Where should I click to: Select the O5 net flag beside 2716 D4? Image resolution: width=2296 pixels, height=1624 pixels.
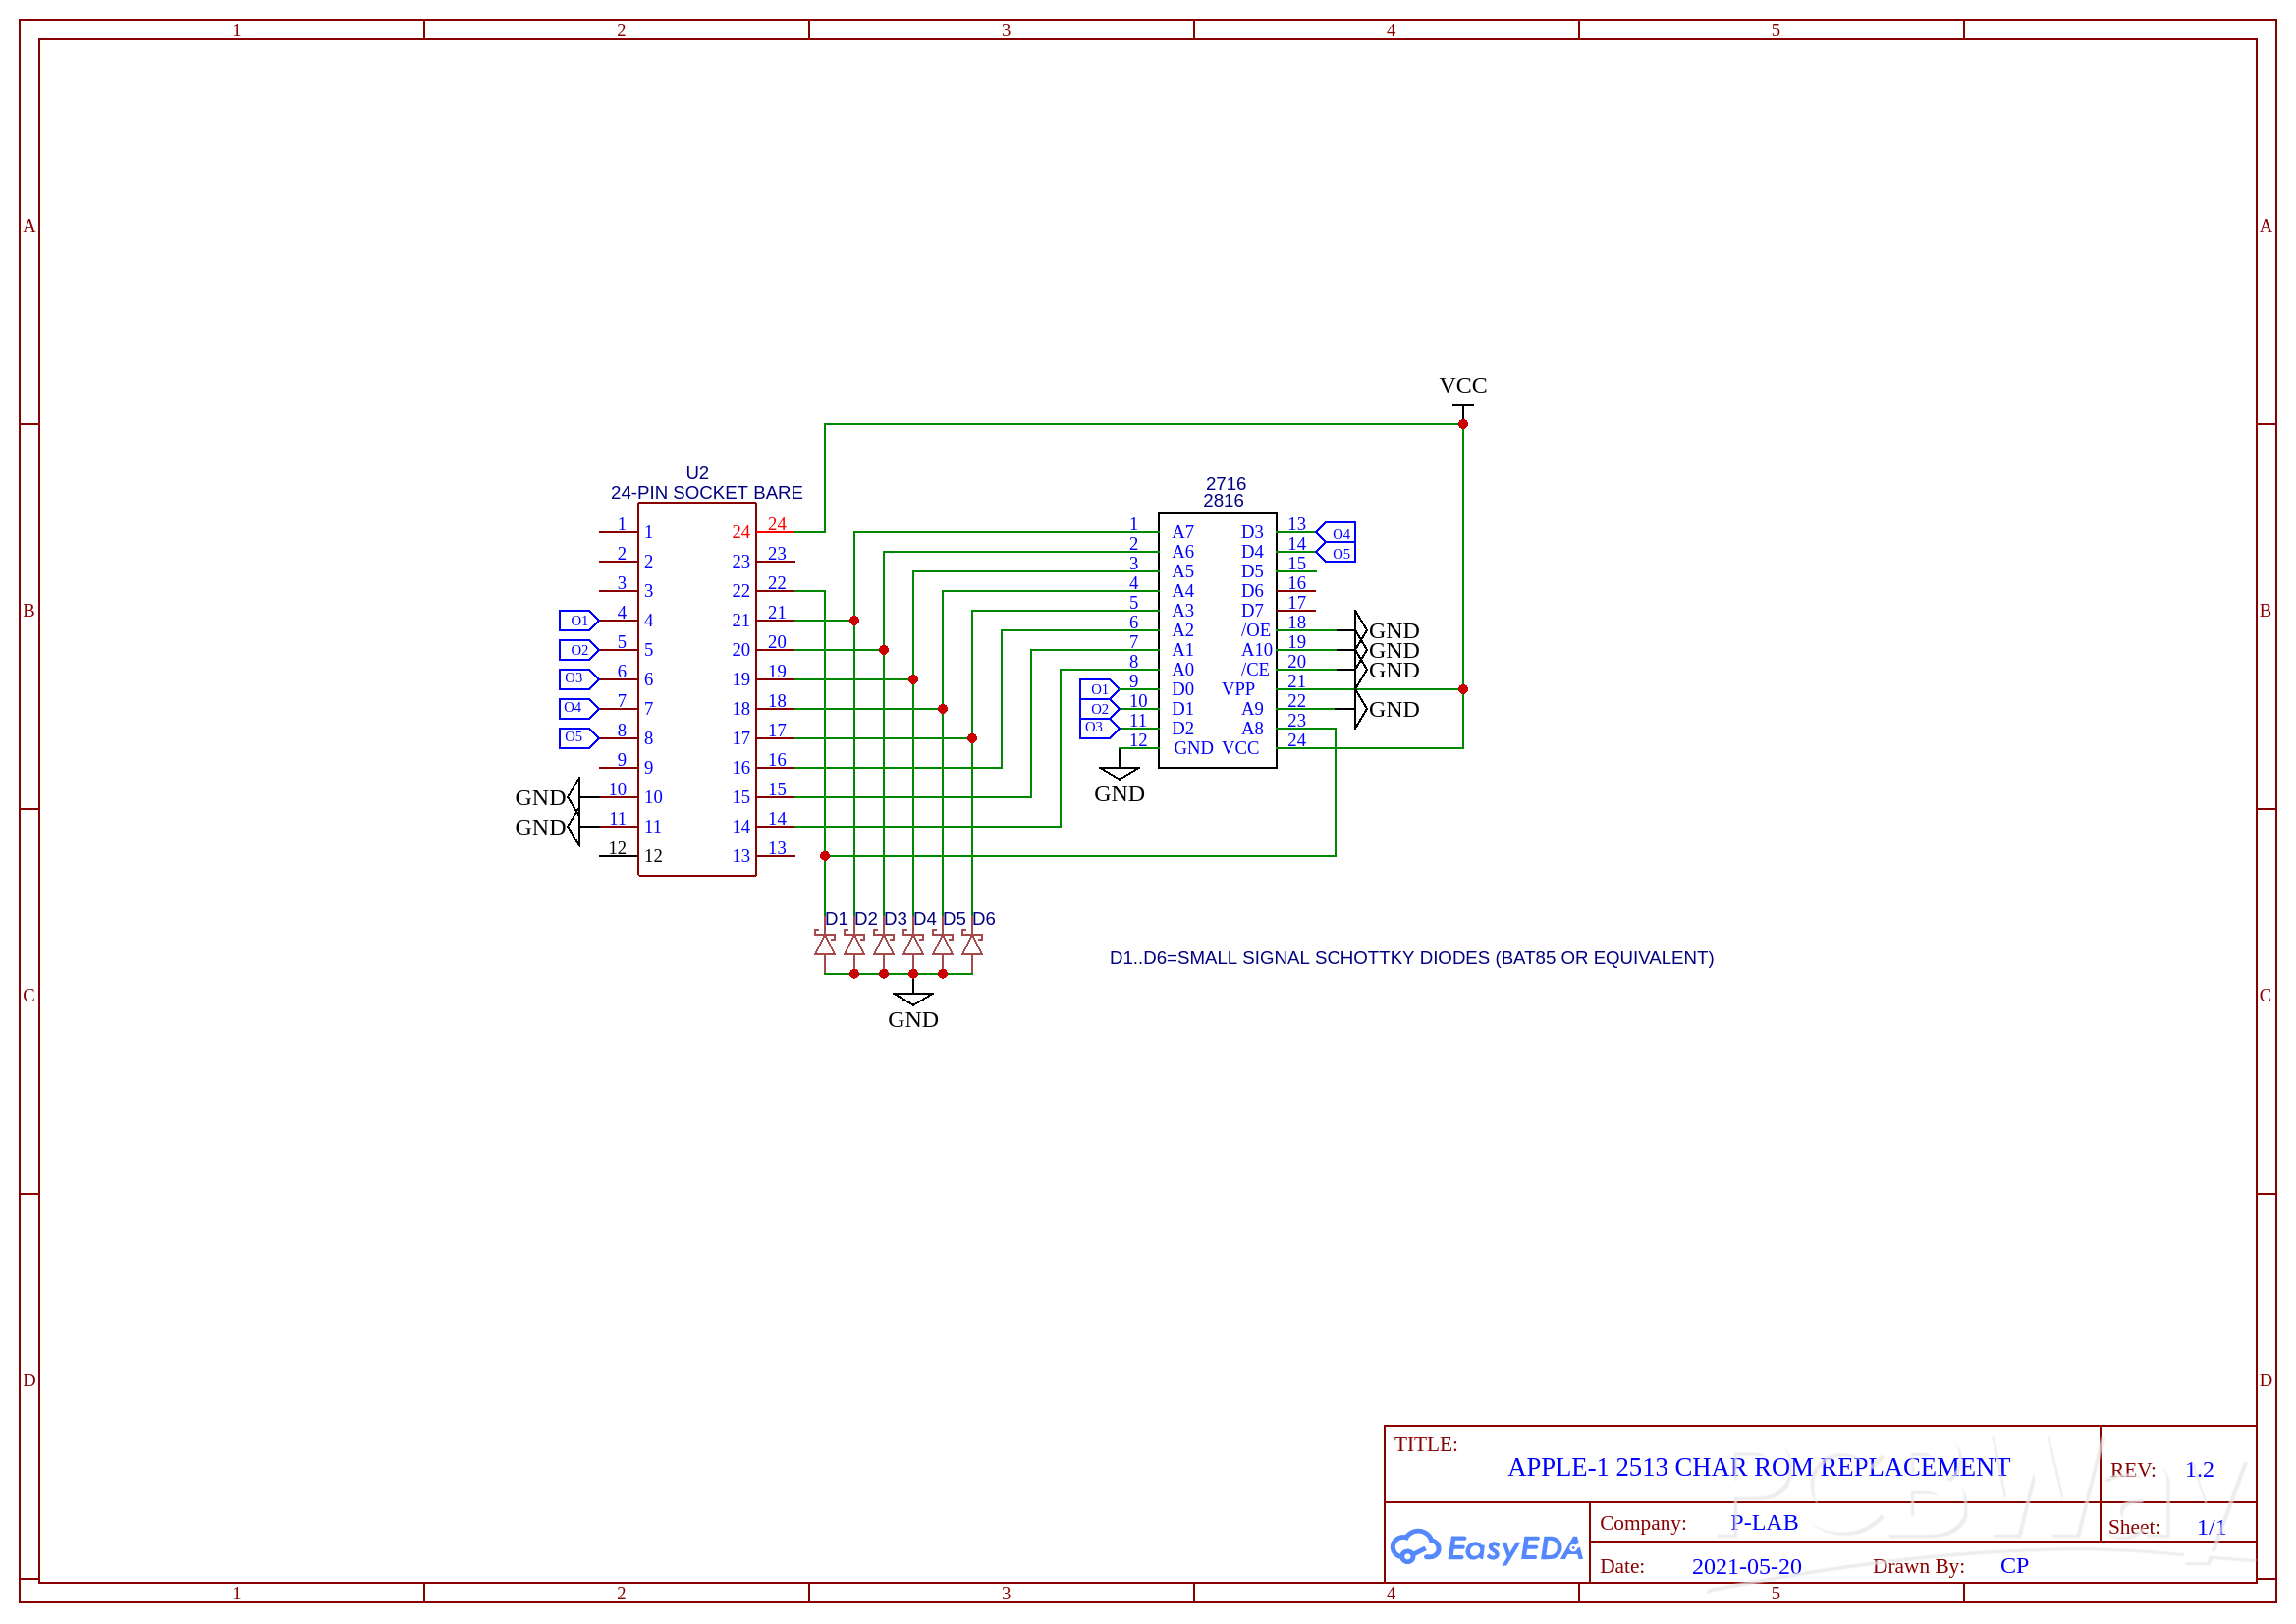1336,553
